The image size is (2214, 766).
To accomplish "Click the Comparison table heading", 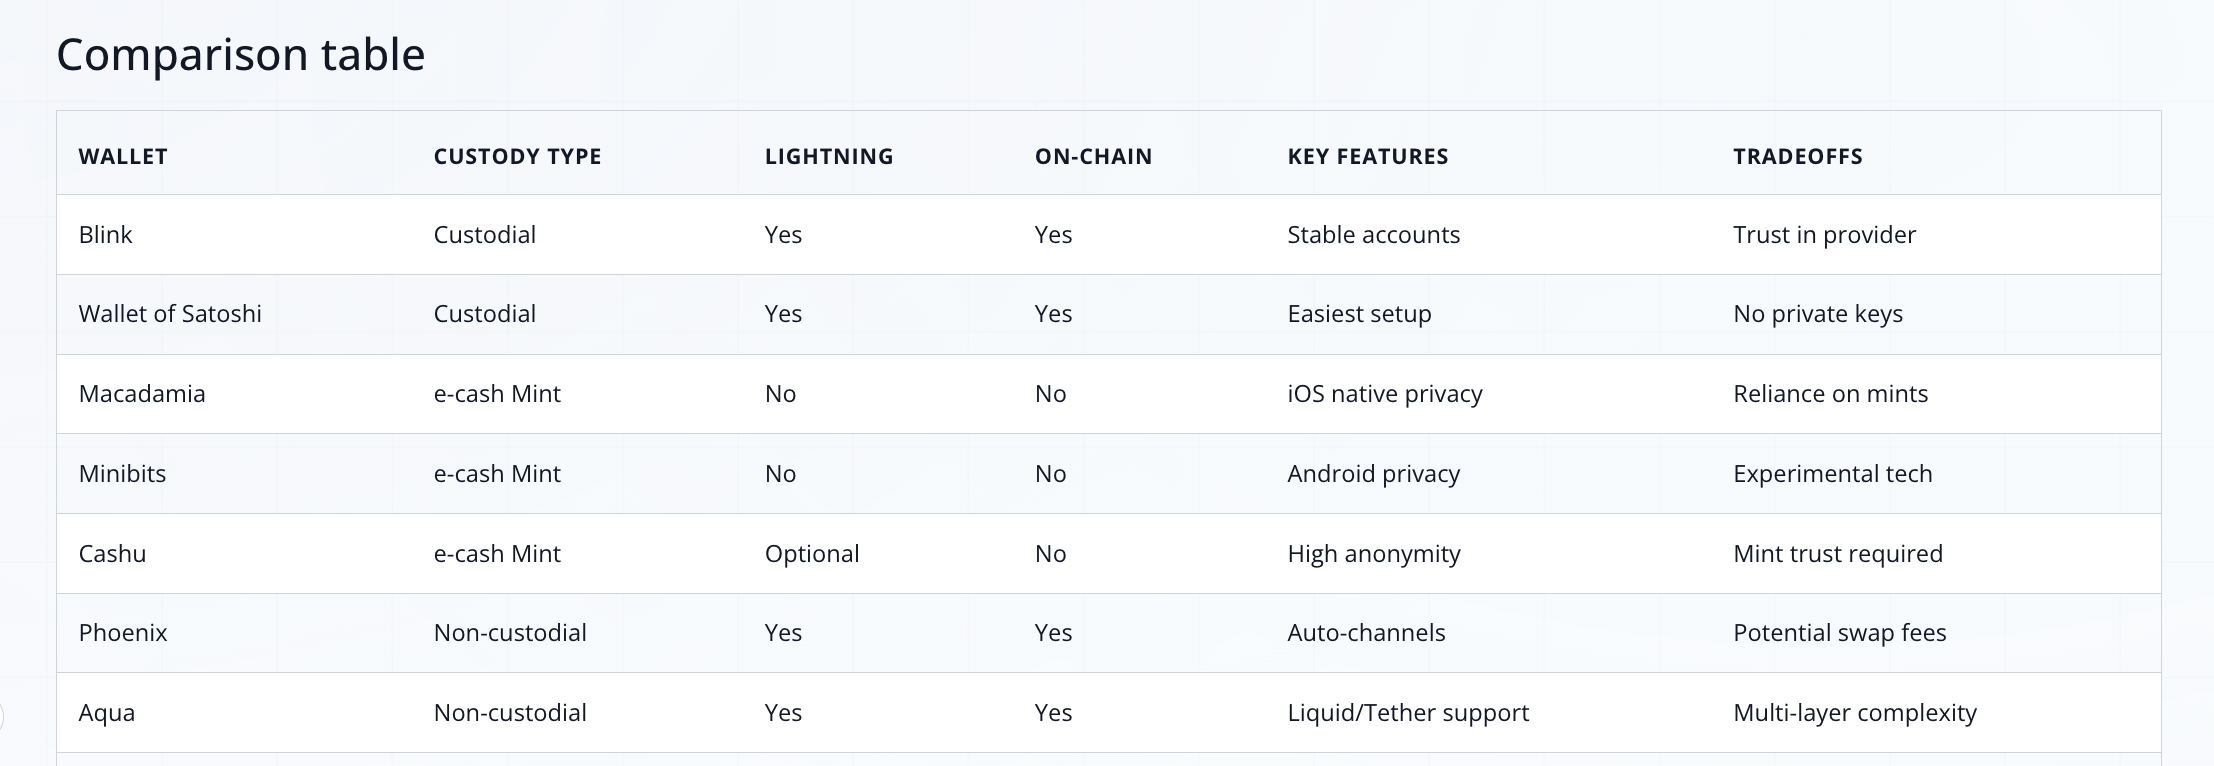I will pyautogui.click(x=240, y=54).
